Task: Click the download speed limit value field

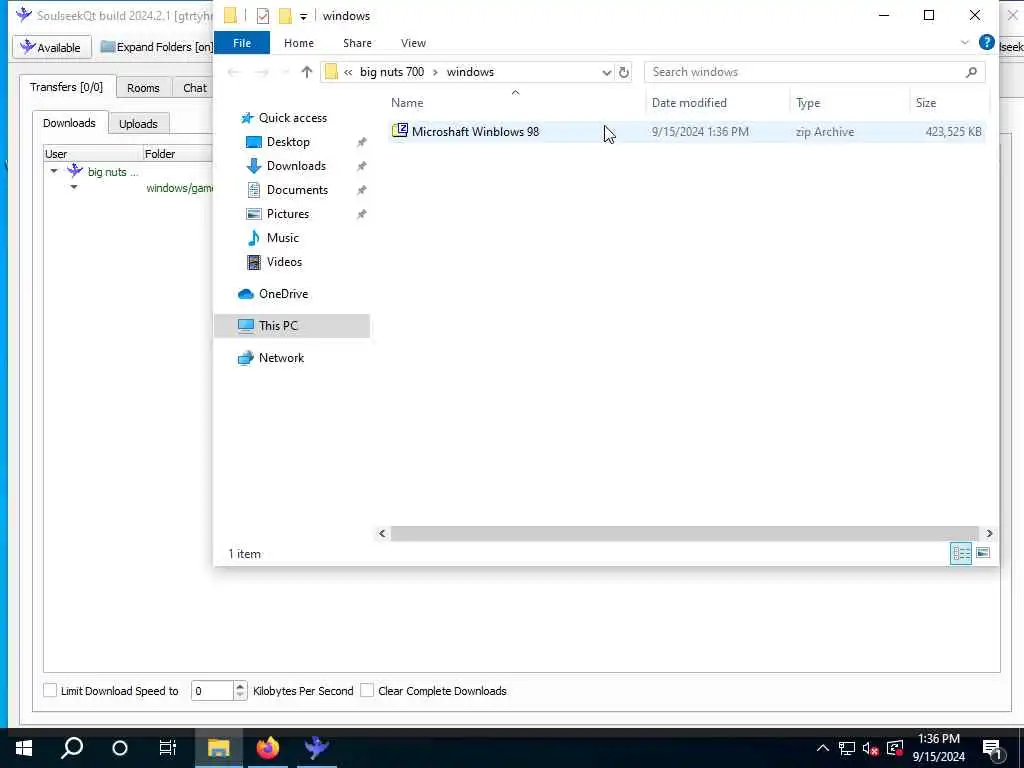Action: (x=212, y=691)
